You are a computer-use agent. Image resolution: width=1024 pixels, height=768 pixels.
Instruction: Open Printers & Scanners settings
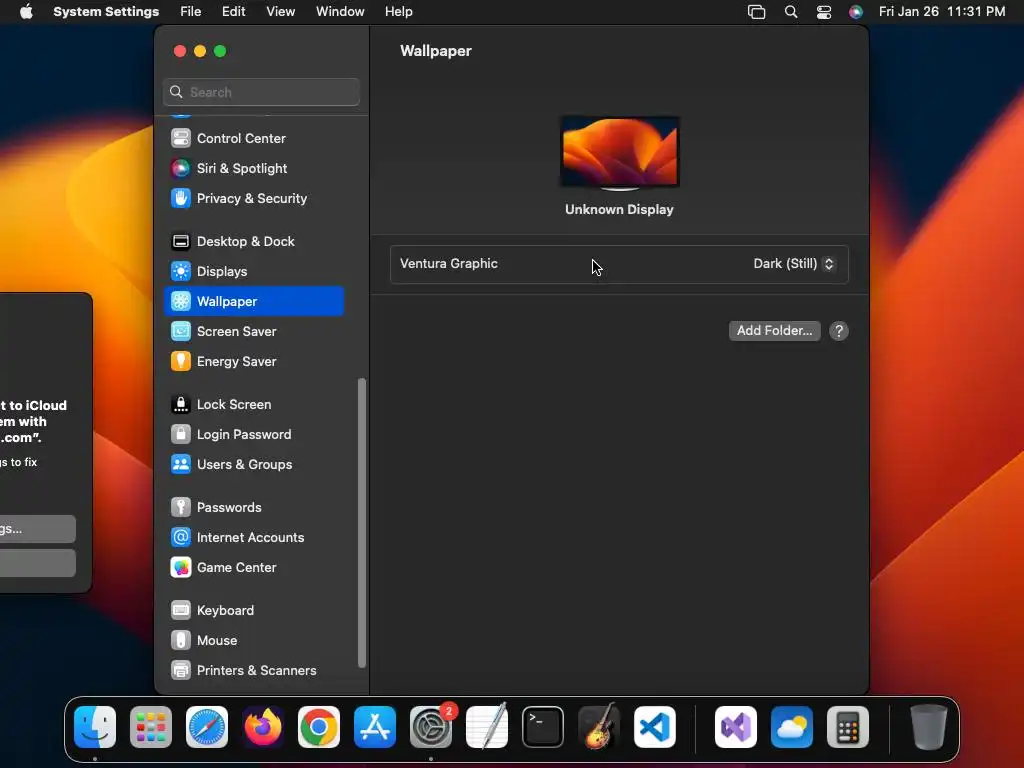(x=254, y=671)
